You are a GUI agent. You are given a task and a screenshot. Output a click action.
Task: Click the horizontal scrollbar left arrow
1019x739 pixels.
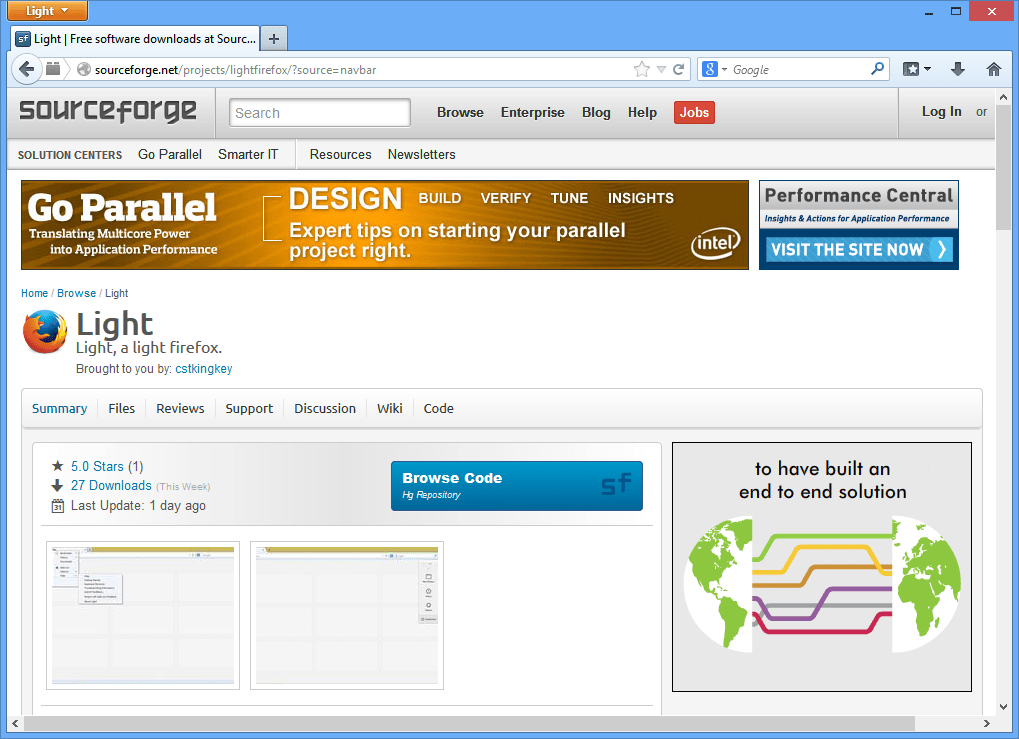point(15,723)
